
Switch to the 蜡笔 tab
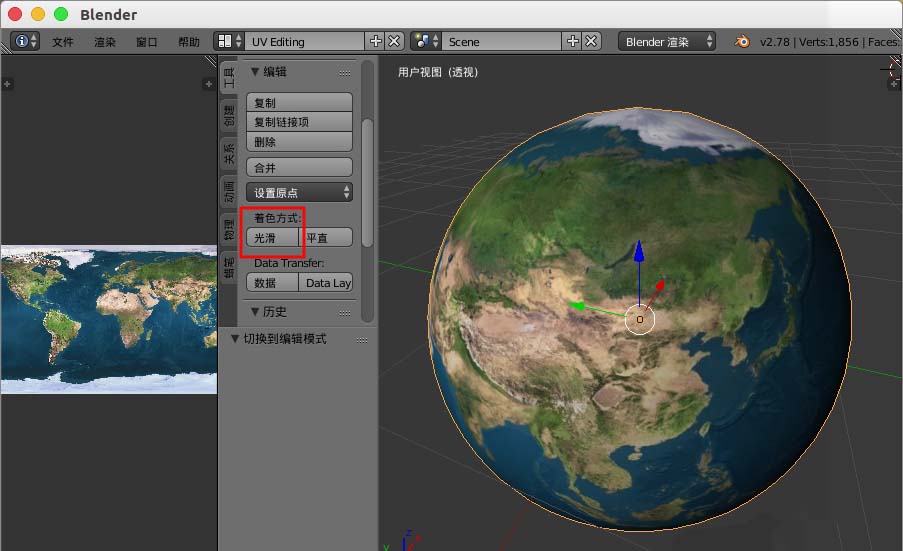[x=229, y=267]
